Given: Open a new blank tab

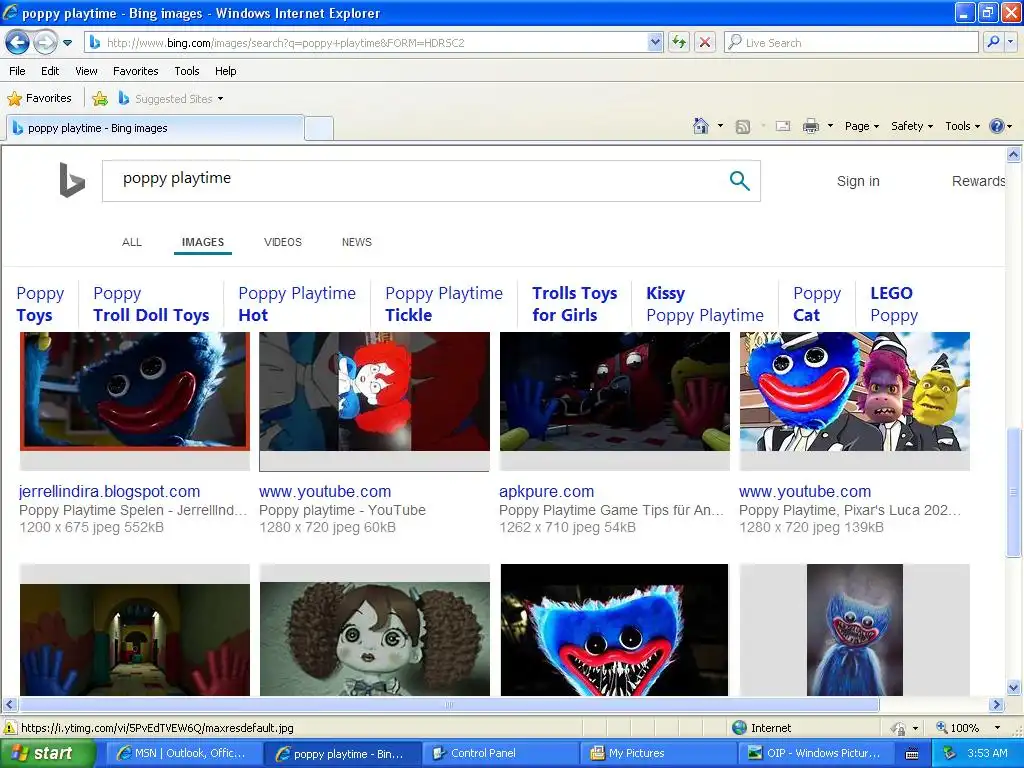Looking at the screenshot, I should tap(319, 128).
